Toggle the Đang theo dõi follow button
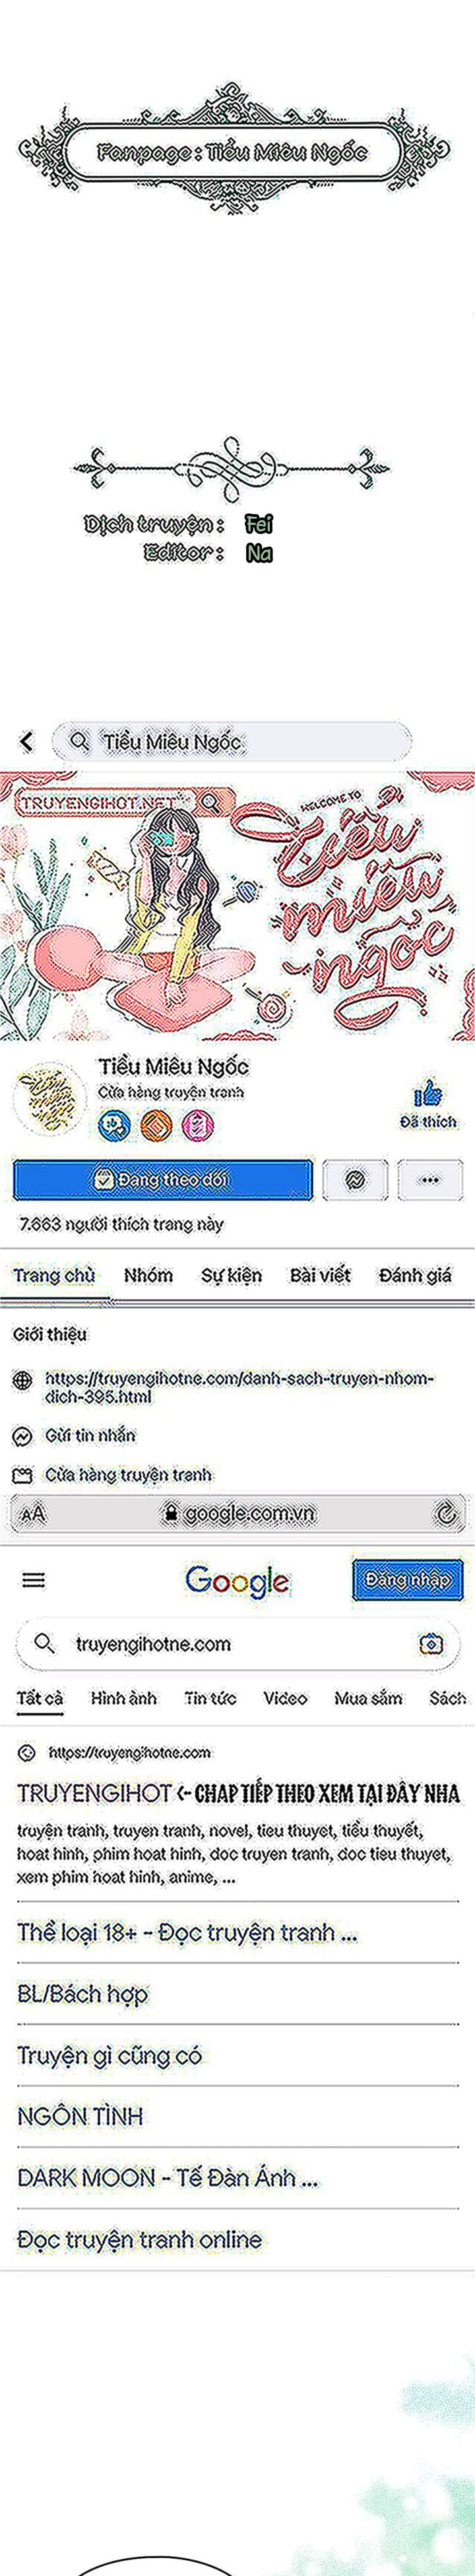Screen dimensions: 475x2576 click(x=162, y=1179)
